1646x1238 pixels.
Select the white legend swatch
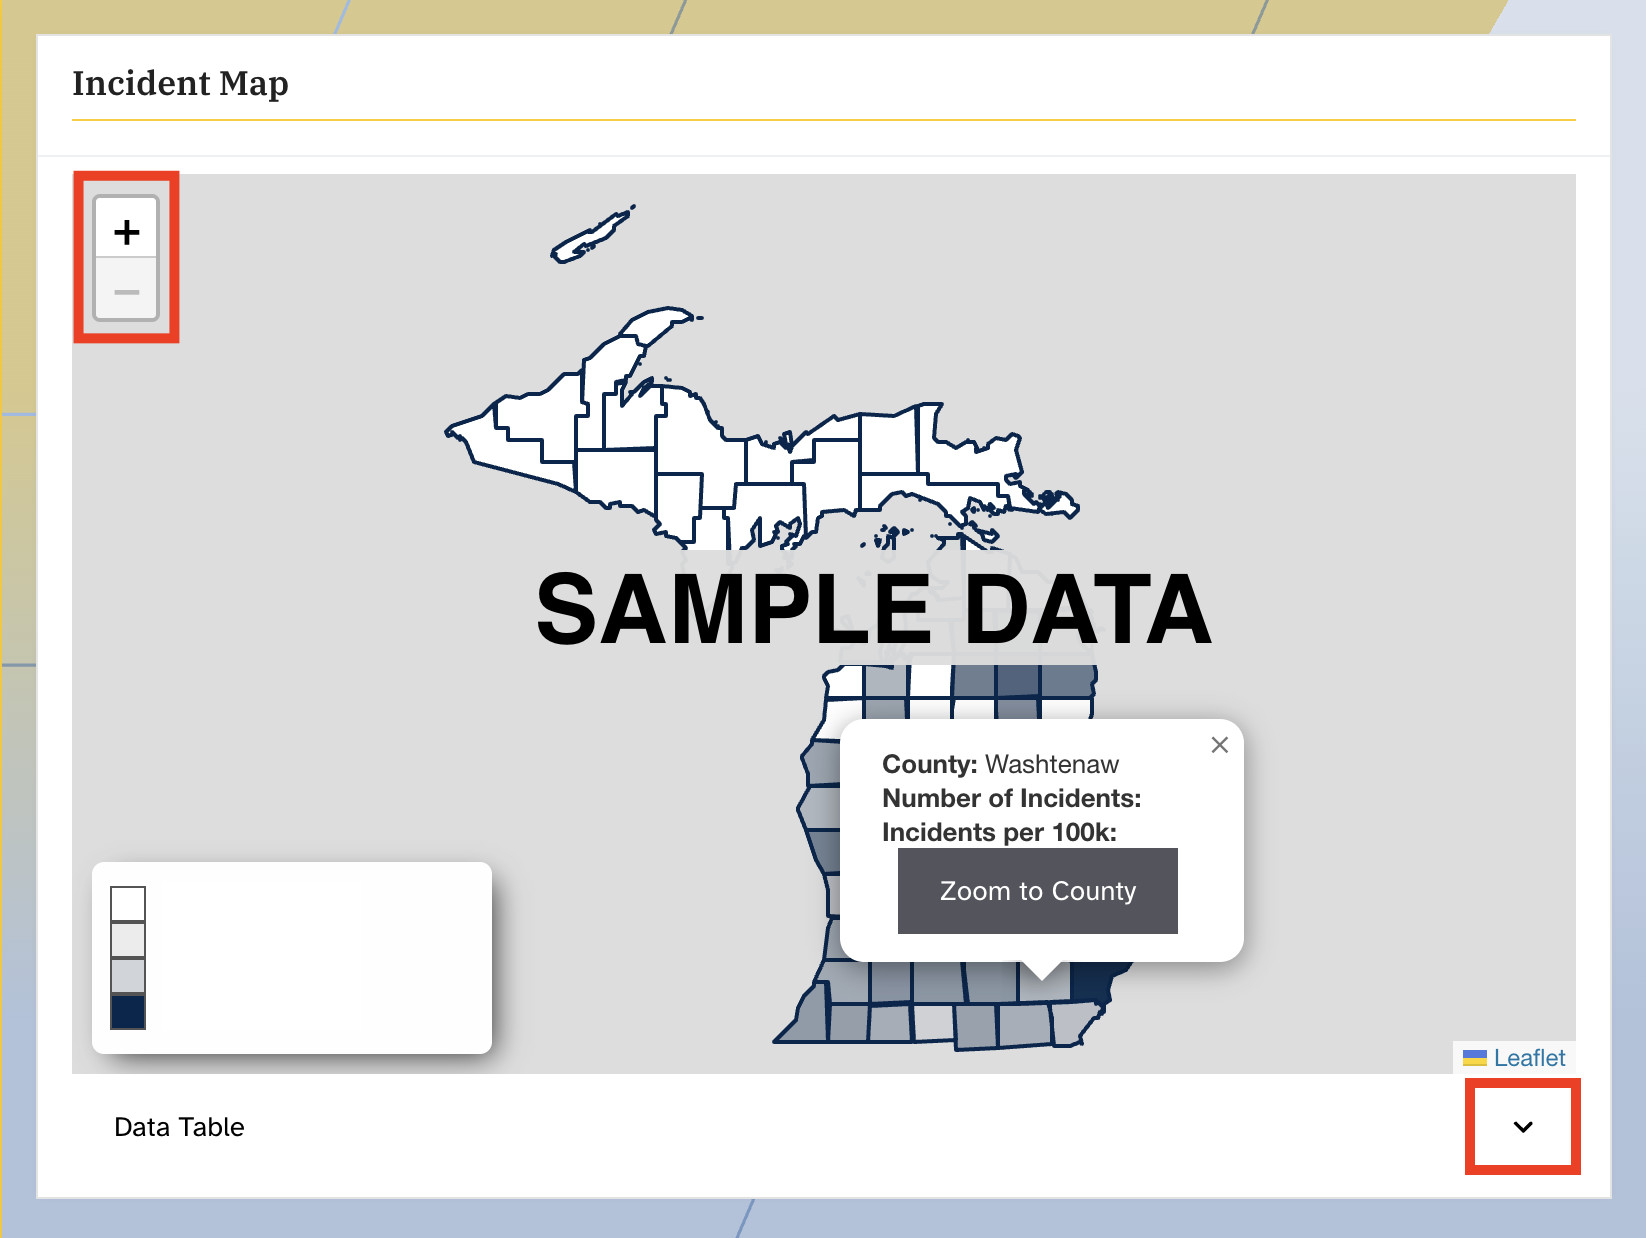128,904
